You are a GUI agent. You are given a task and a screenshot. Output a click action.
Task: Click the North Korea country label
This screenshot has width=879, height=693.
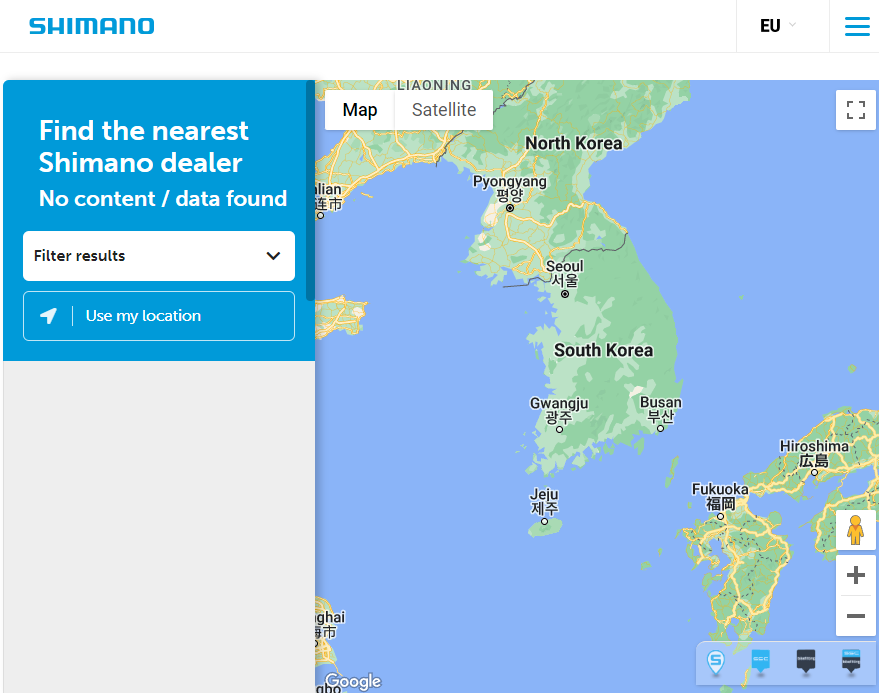pyautogui.click(x=573, y=144)
